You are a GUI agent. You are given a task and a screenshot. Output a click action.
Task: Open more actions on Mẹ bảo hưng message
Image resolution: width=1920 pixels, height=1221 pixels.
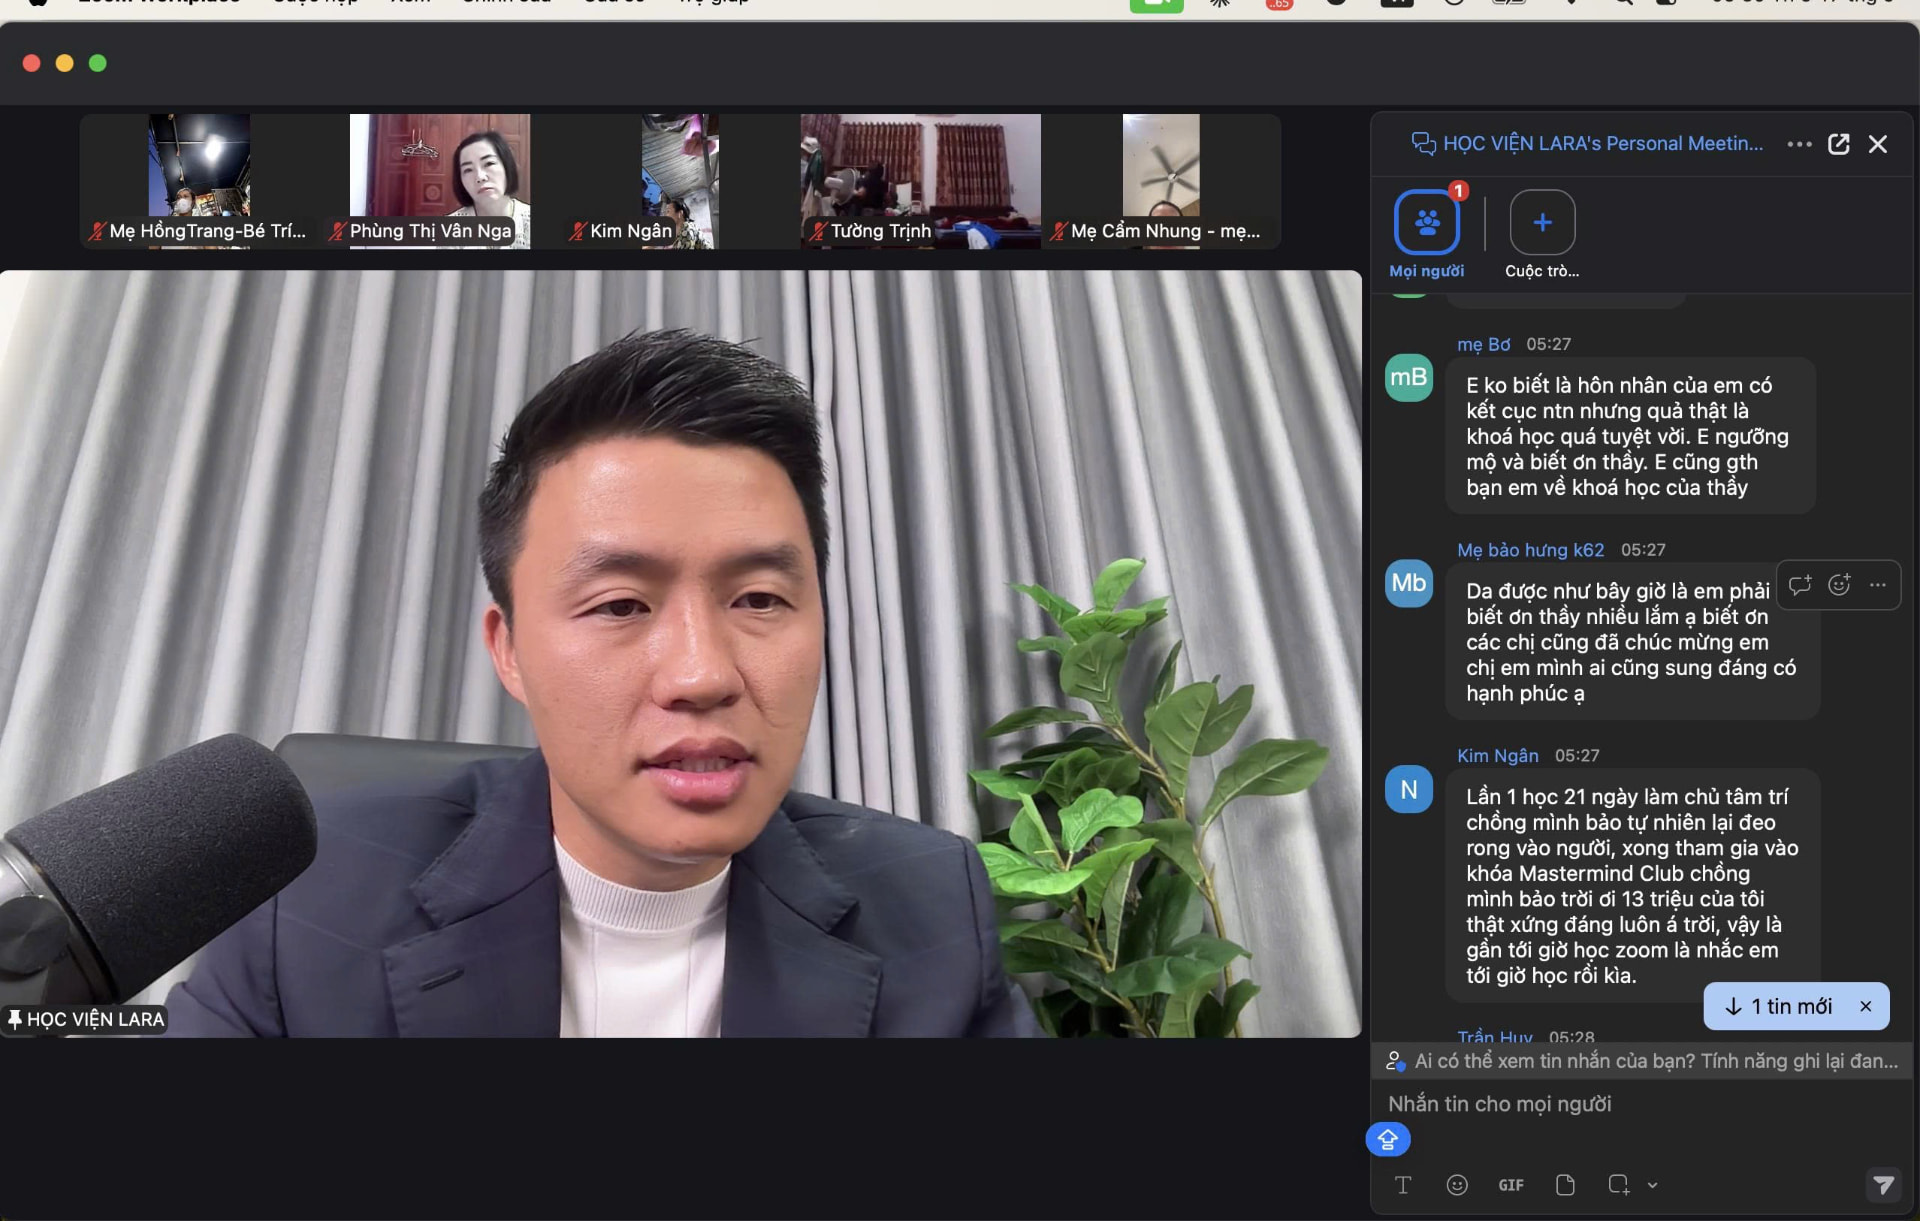pos(1878,585)
